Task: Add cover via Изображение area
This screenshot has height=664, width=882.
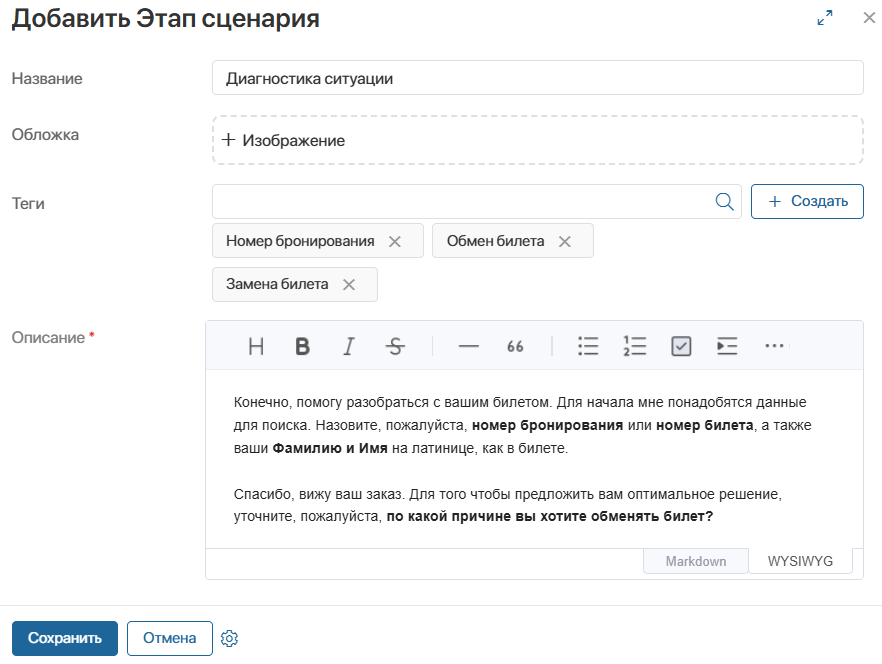Action: [x=538, y=140]
